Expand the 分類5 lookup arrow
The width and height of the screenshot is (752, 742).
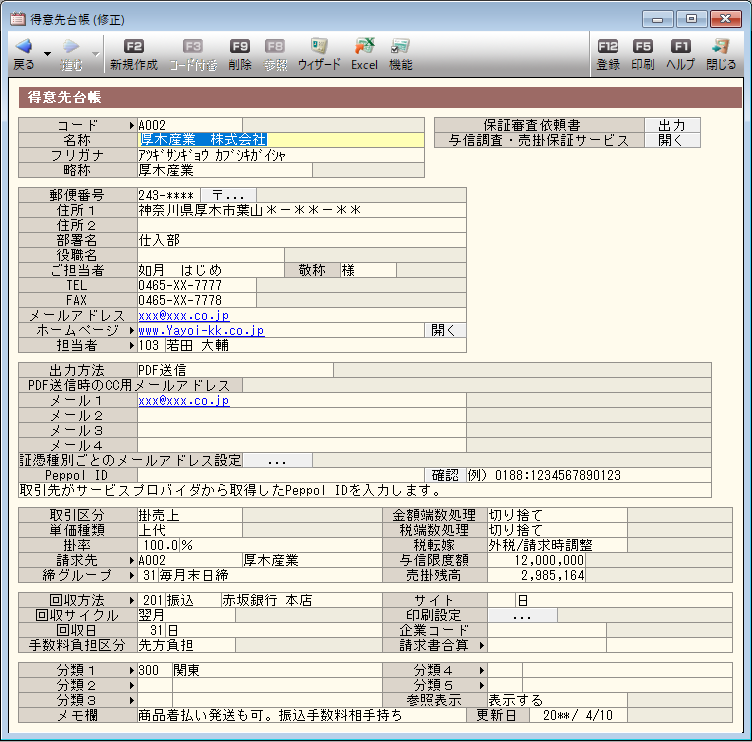click(x=482, y=685)
